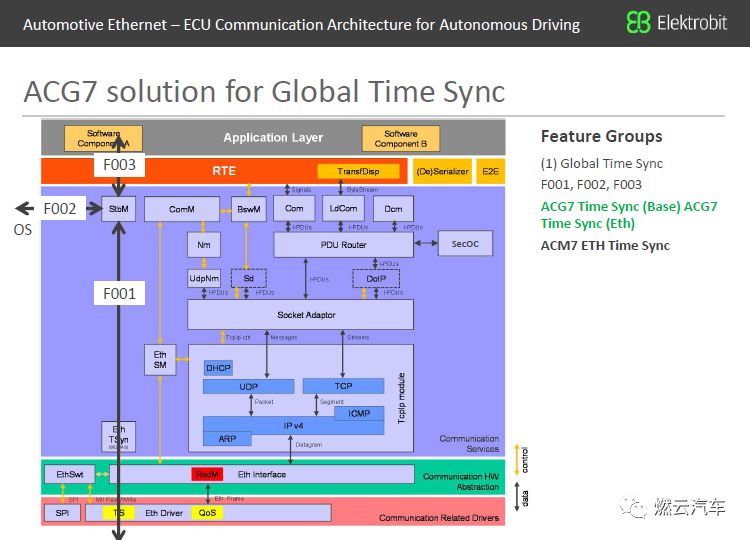Click the (1) Global Time Sync text
Image resolution: width=750 pixels, height=540 pixels.
click(x=602, y=164)
